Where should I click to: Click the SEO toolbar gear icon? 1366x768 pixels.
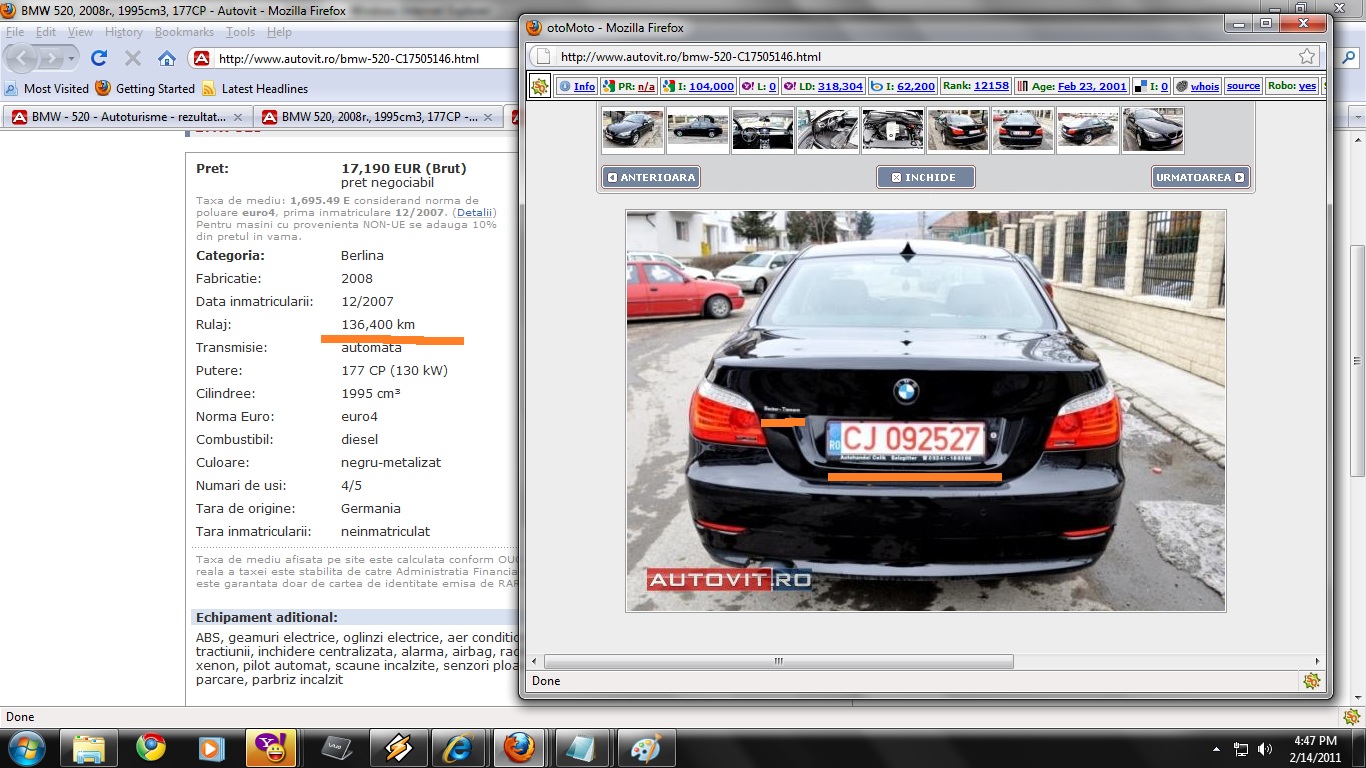pyautogui.click(x=540, y=87)
